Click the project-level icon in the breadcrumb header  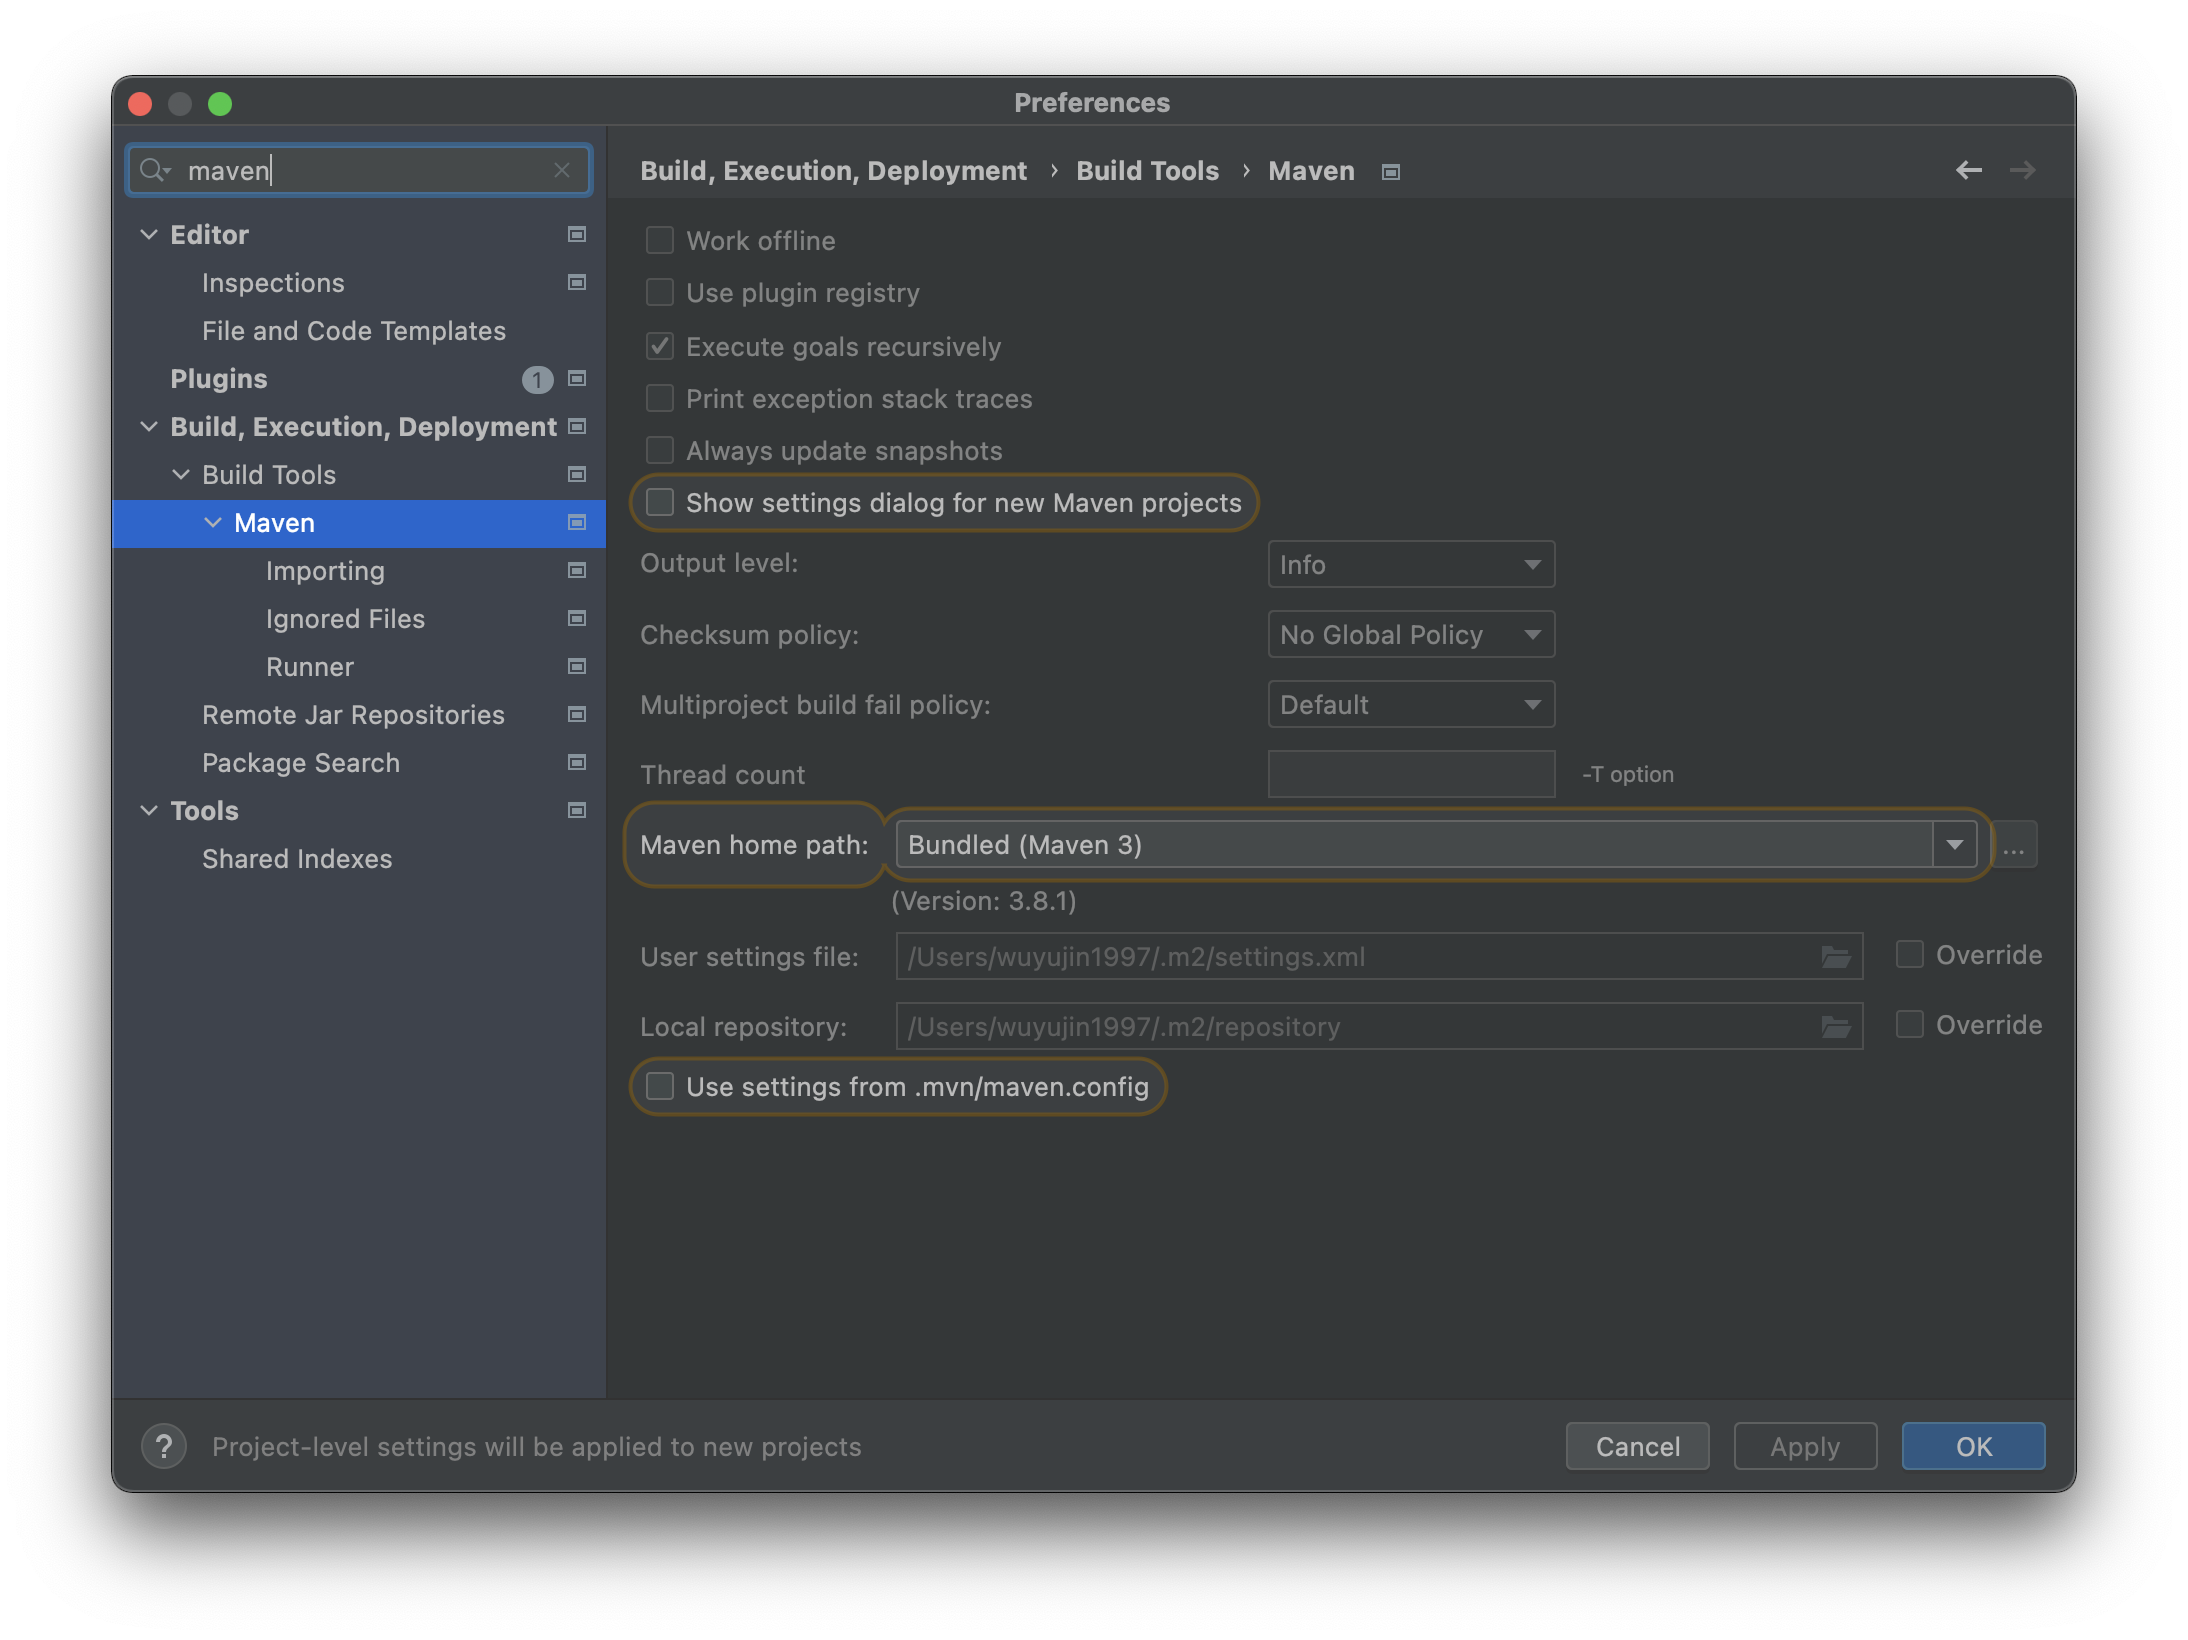(x=1391, y=172)
